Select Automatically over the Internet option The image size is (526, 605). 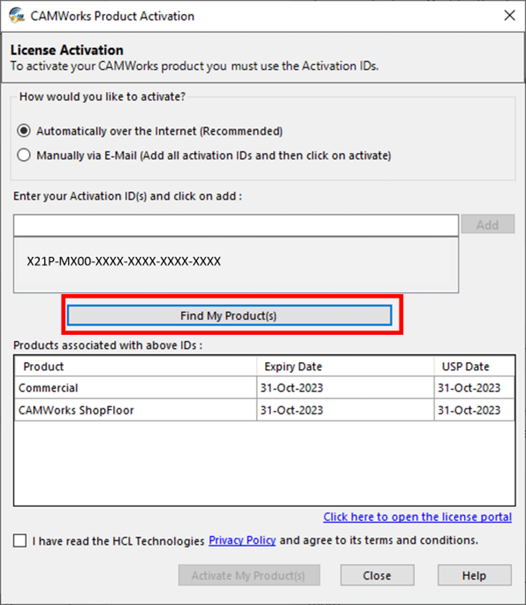[x=24, y=131]
